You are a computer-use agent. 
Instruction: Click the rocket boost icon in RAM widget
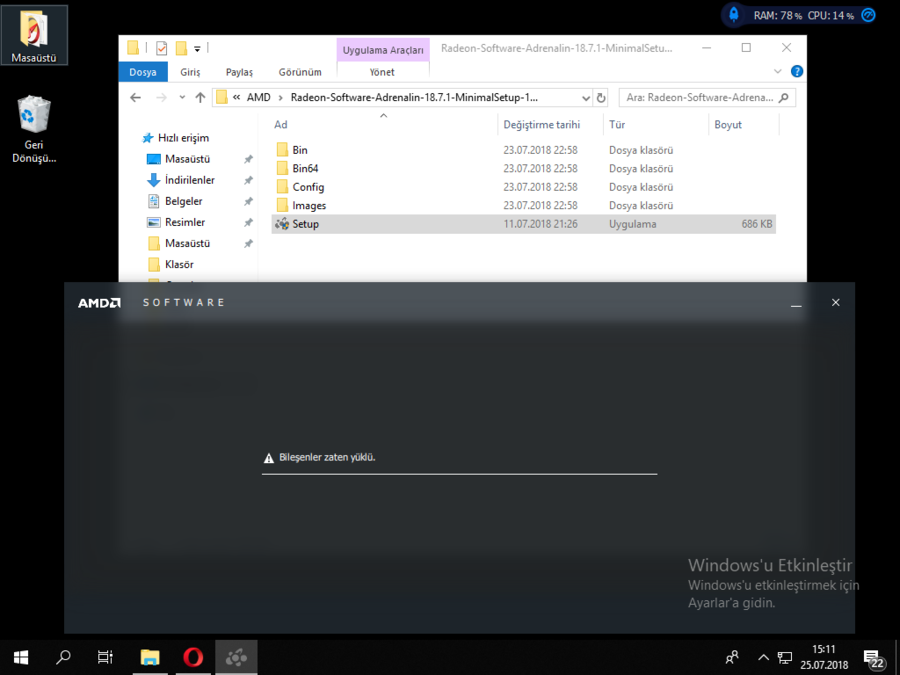pos(734,14)
